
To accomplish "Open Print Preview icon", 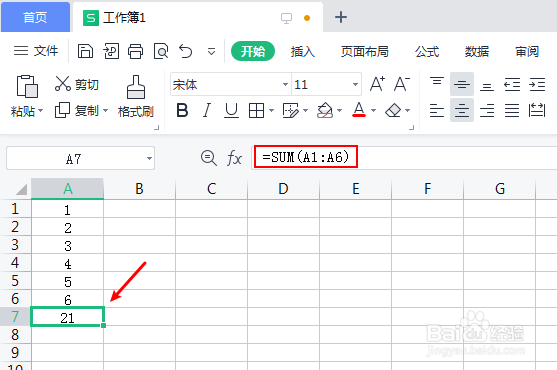I will (161, 51).
